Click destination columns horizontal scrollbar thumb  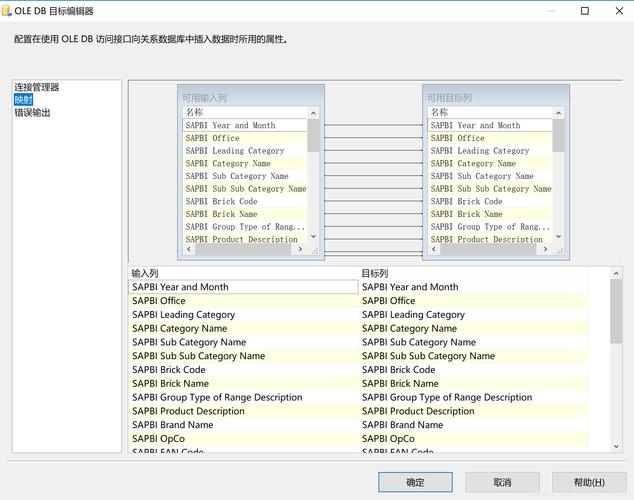(488, 249)
